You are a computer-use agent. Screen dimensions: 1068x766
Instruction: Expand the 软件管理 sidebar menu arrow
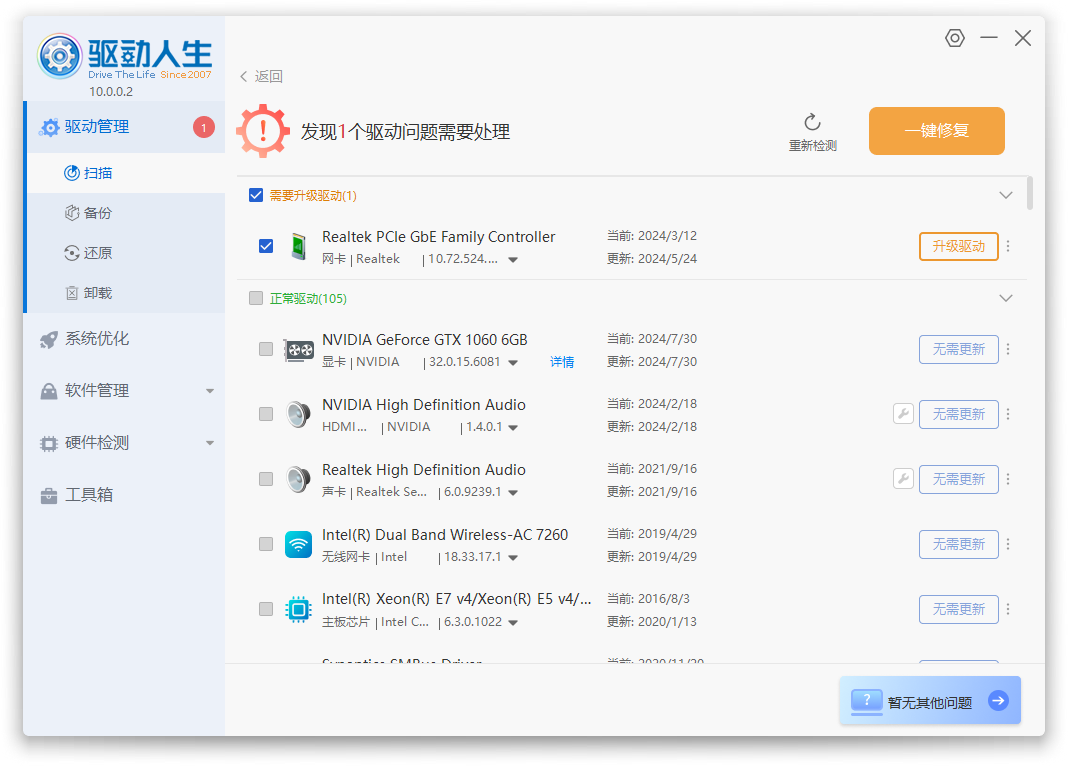point(210,391)
